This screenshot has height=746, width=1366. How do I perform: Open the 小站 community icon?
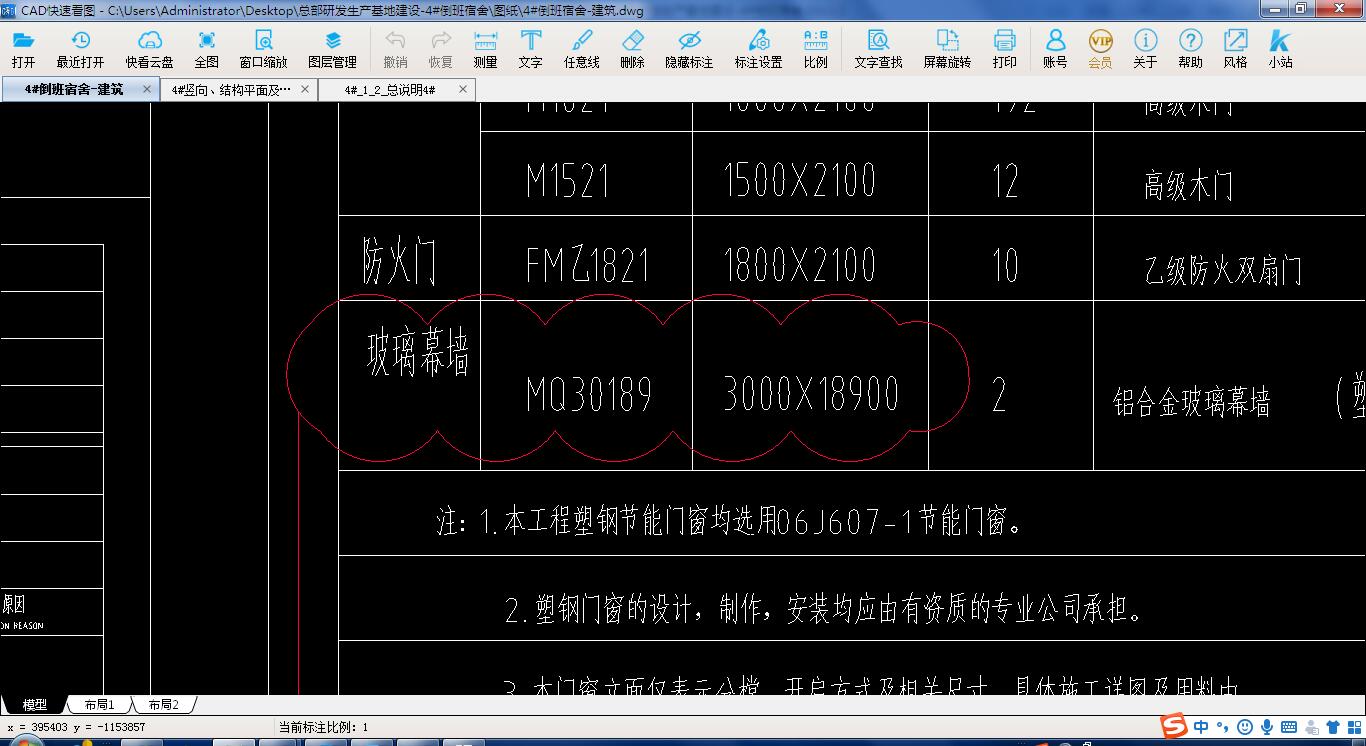[1280, 48]
